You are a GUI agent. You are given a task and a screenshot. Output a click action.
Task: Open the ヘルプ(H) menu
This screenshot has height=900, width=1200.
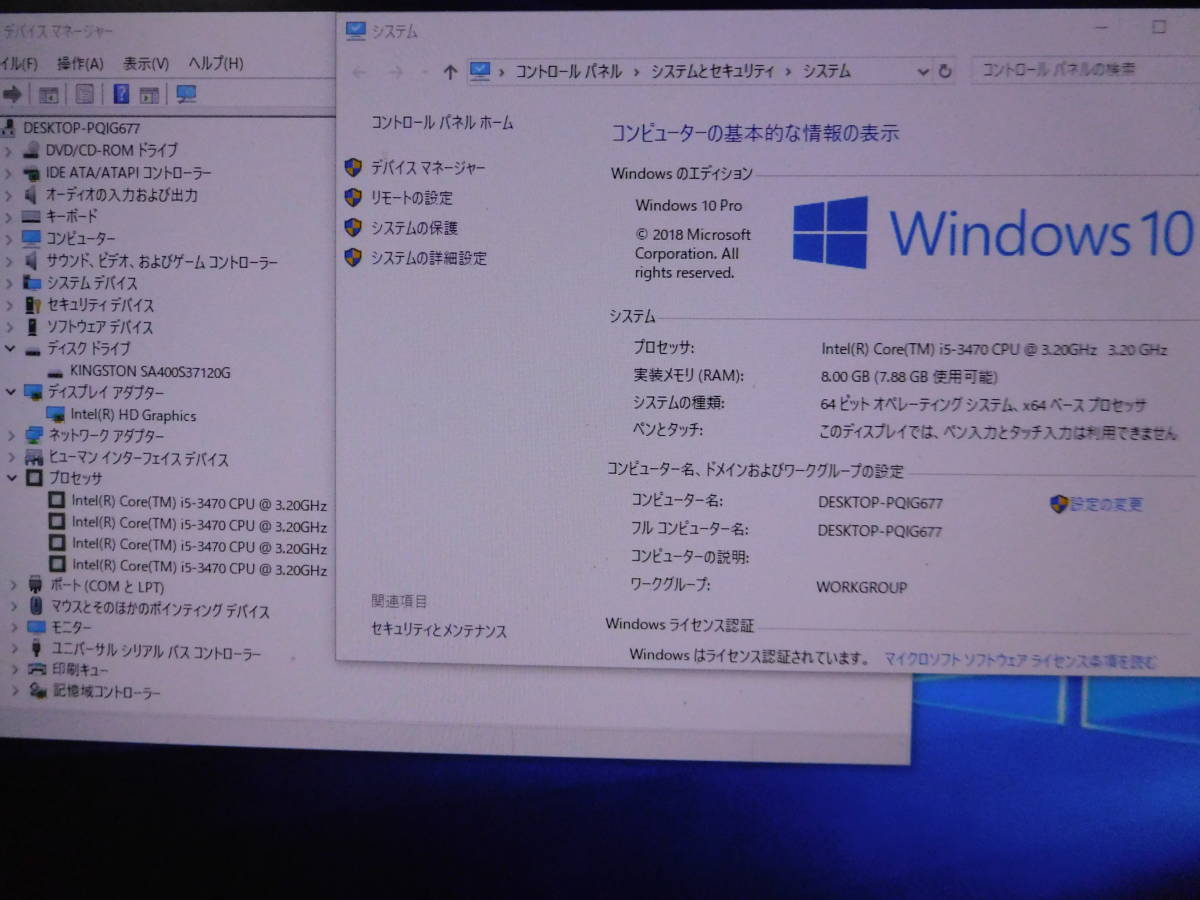(x=217, y=63)
